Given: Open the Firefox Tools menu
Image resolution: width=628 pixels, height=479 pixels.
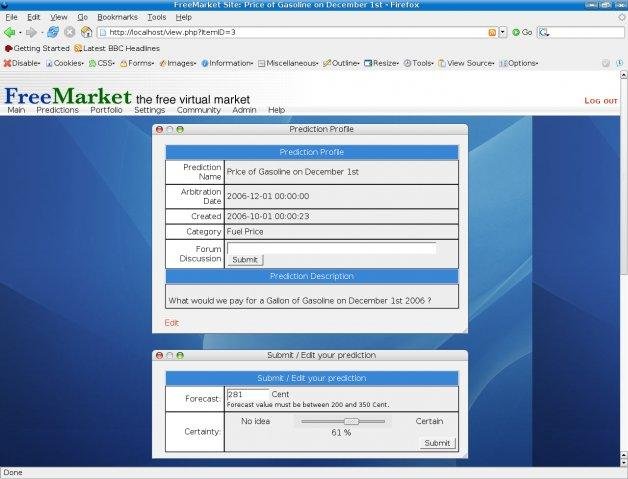Looking at the screenshot, I should (157, 17).
